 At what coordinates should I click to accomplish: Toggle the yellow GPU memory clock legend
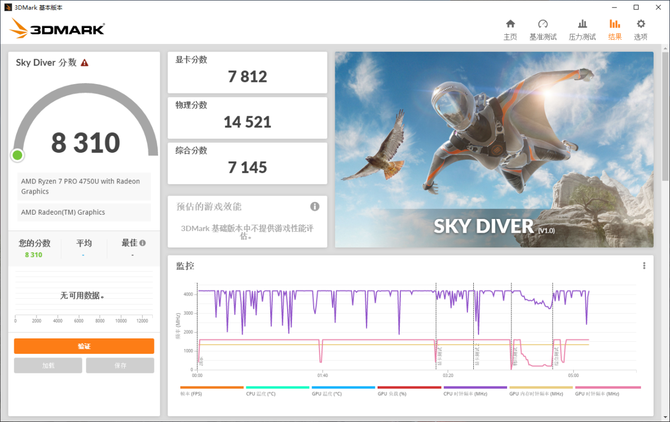coord(541,387)
